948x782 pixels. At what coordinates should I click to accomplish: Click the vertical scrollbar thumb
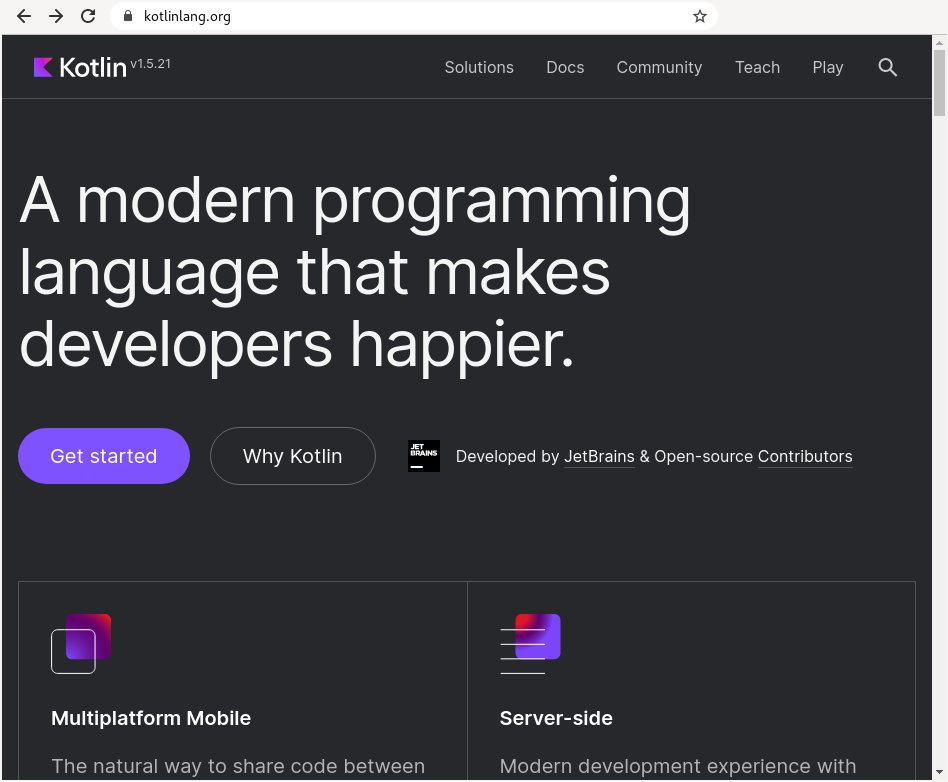pyautogui.click(x=939, y=83)
